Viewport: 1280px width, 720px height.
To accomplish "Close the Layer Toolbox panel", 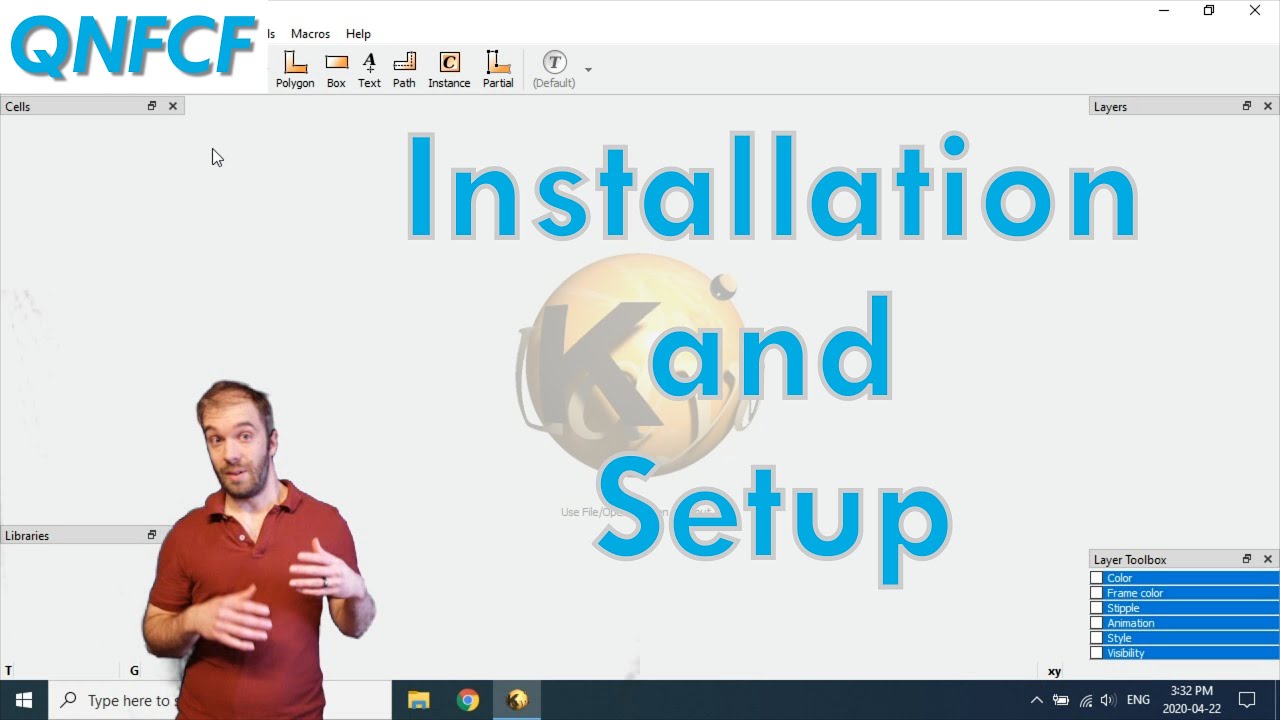I will pos(1268,559).
